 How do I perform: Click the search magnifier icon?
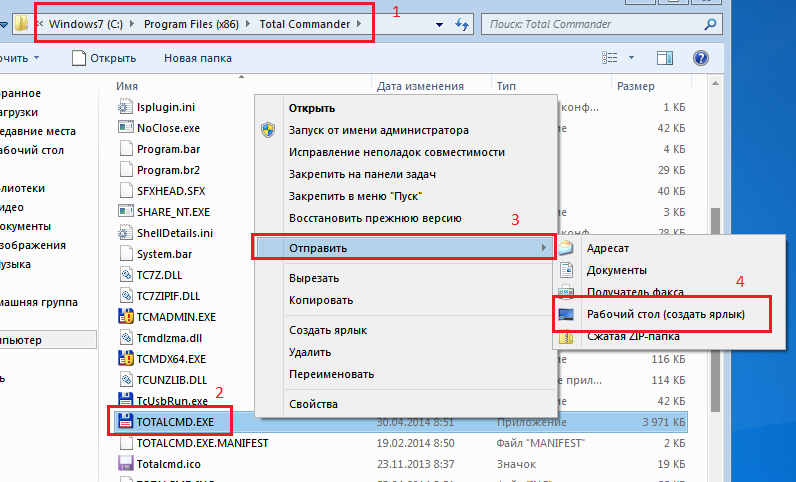pos(710,24)
